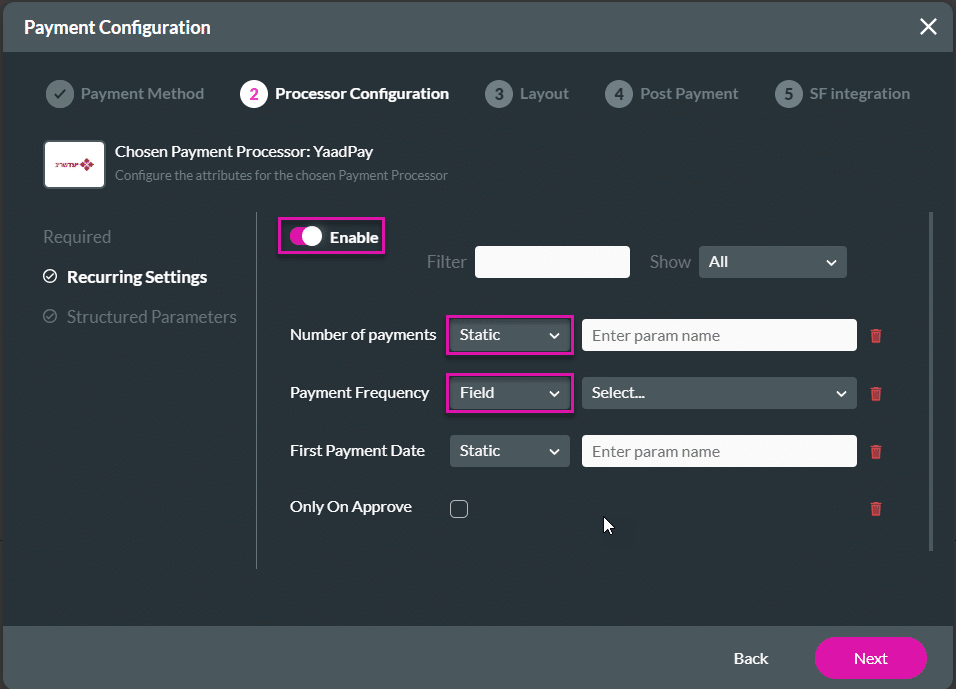Check the Only On Approve checkbox
956x689 pixels.
coord(459,509)
